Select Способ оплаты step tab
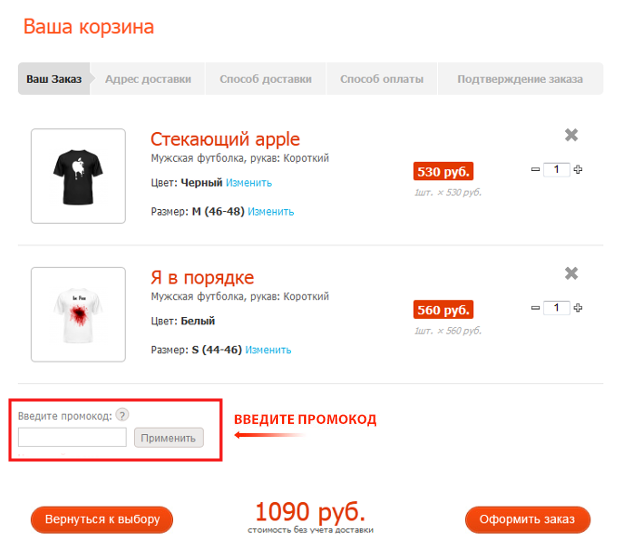This screenshot has width=630, height=554. (381, 79)
